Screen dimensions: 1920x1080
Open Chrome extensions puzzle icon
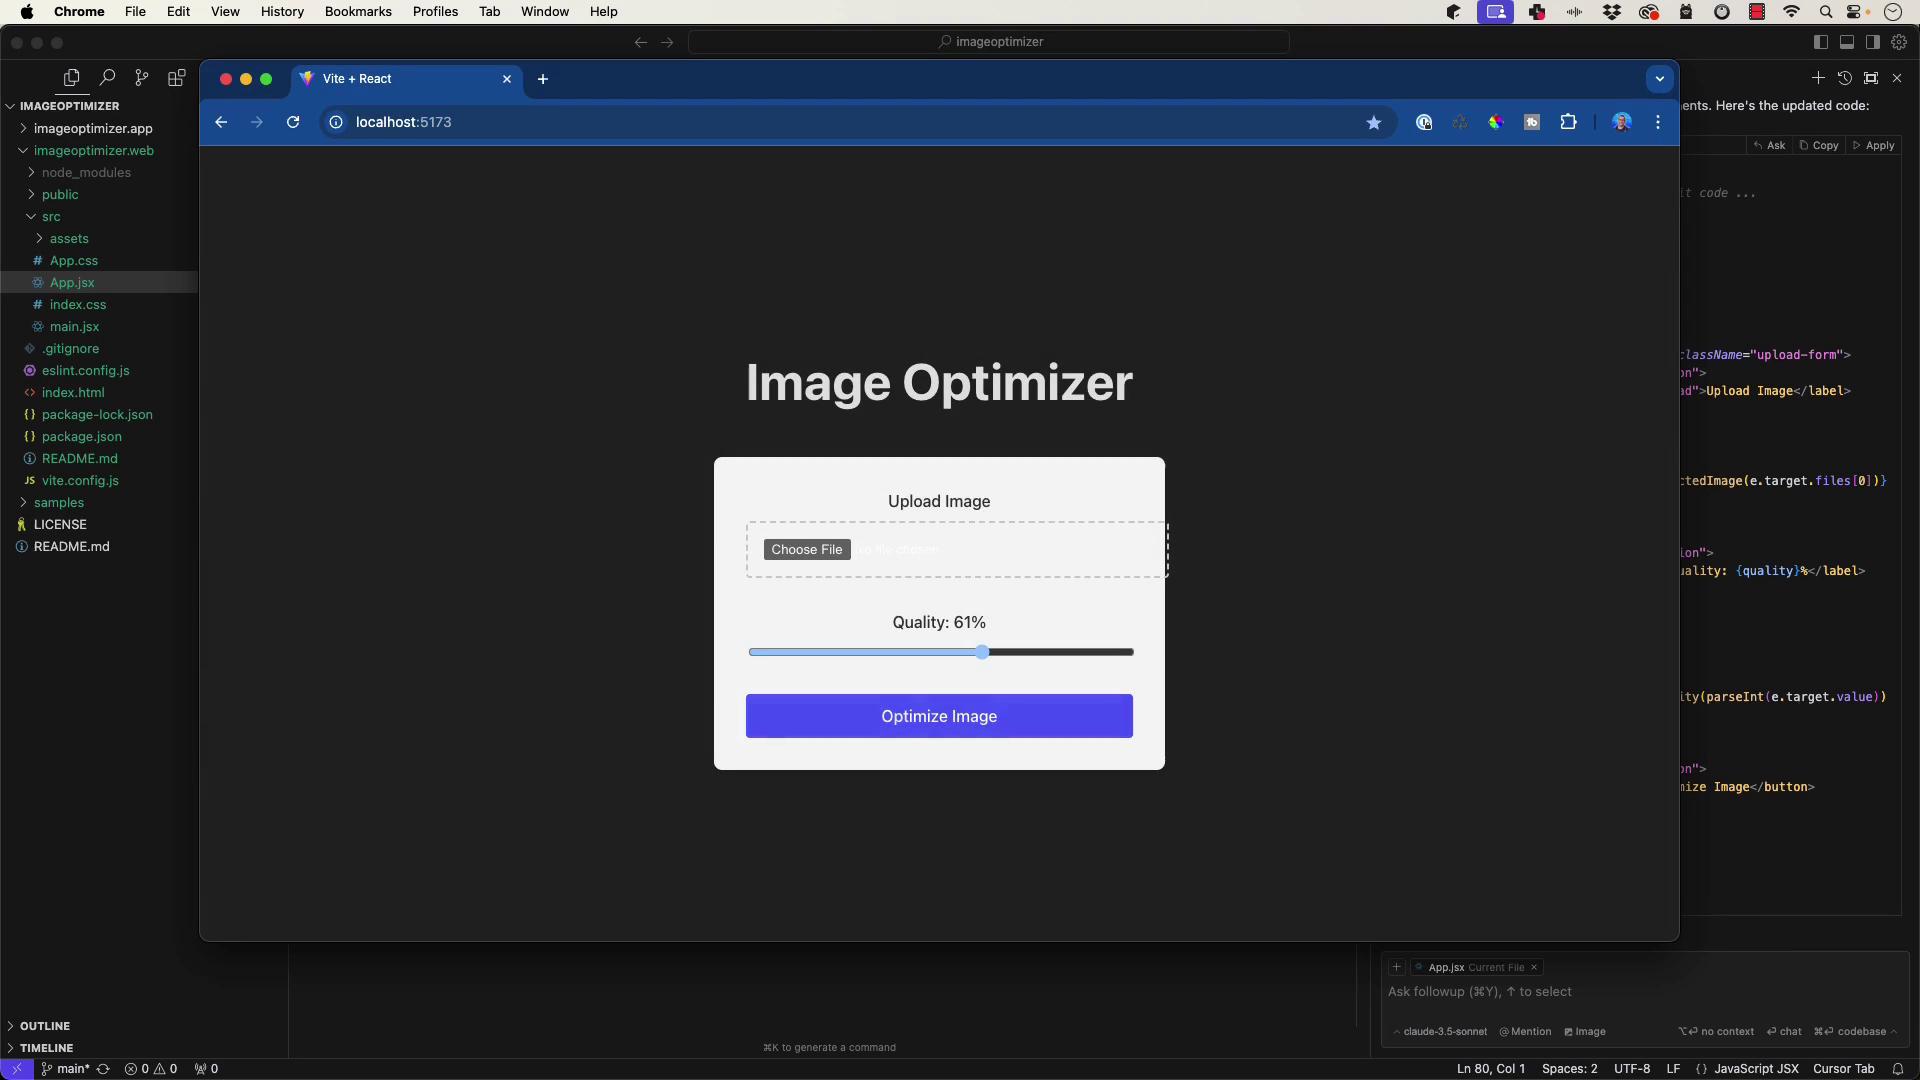(x=1568, y=122)
